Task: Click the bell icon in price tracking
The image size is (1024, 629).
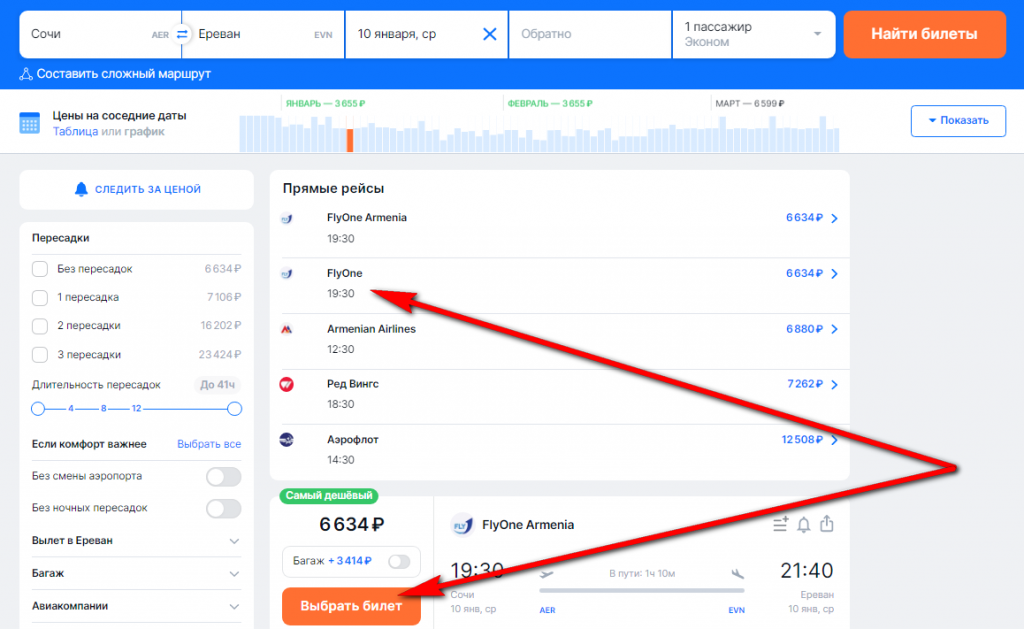Action: coord(81,189)
